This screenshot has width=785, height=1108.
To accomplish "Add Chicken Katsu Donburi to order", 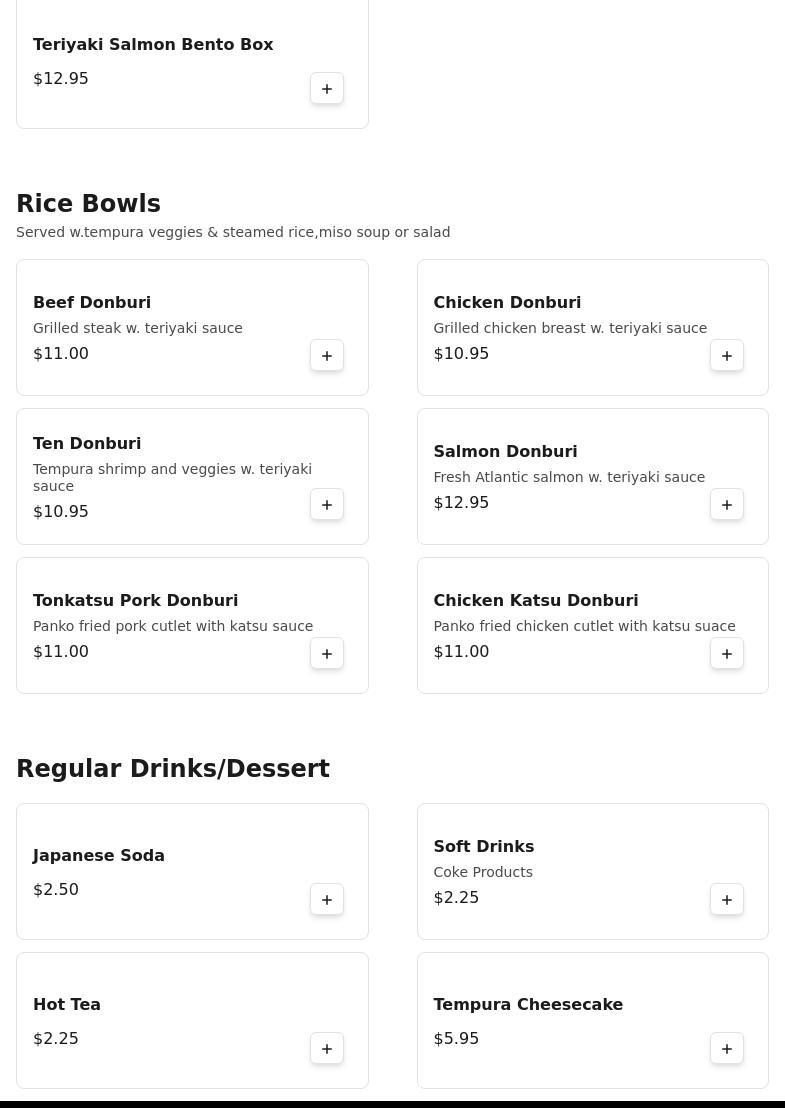I will pos(727,654).
